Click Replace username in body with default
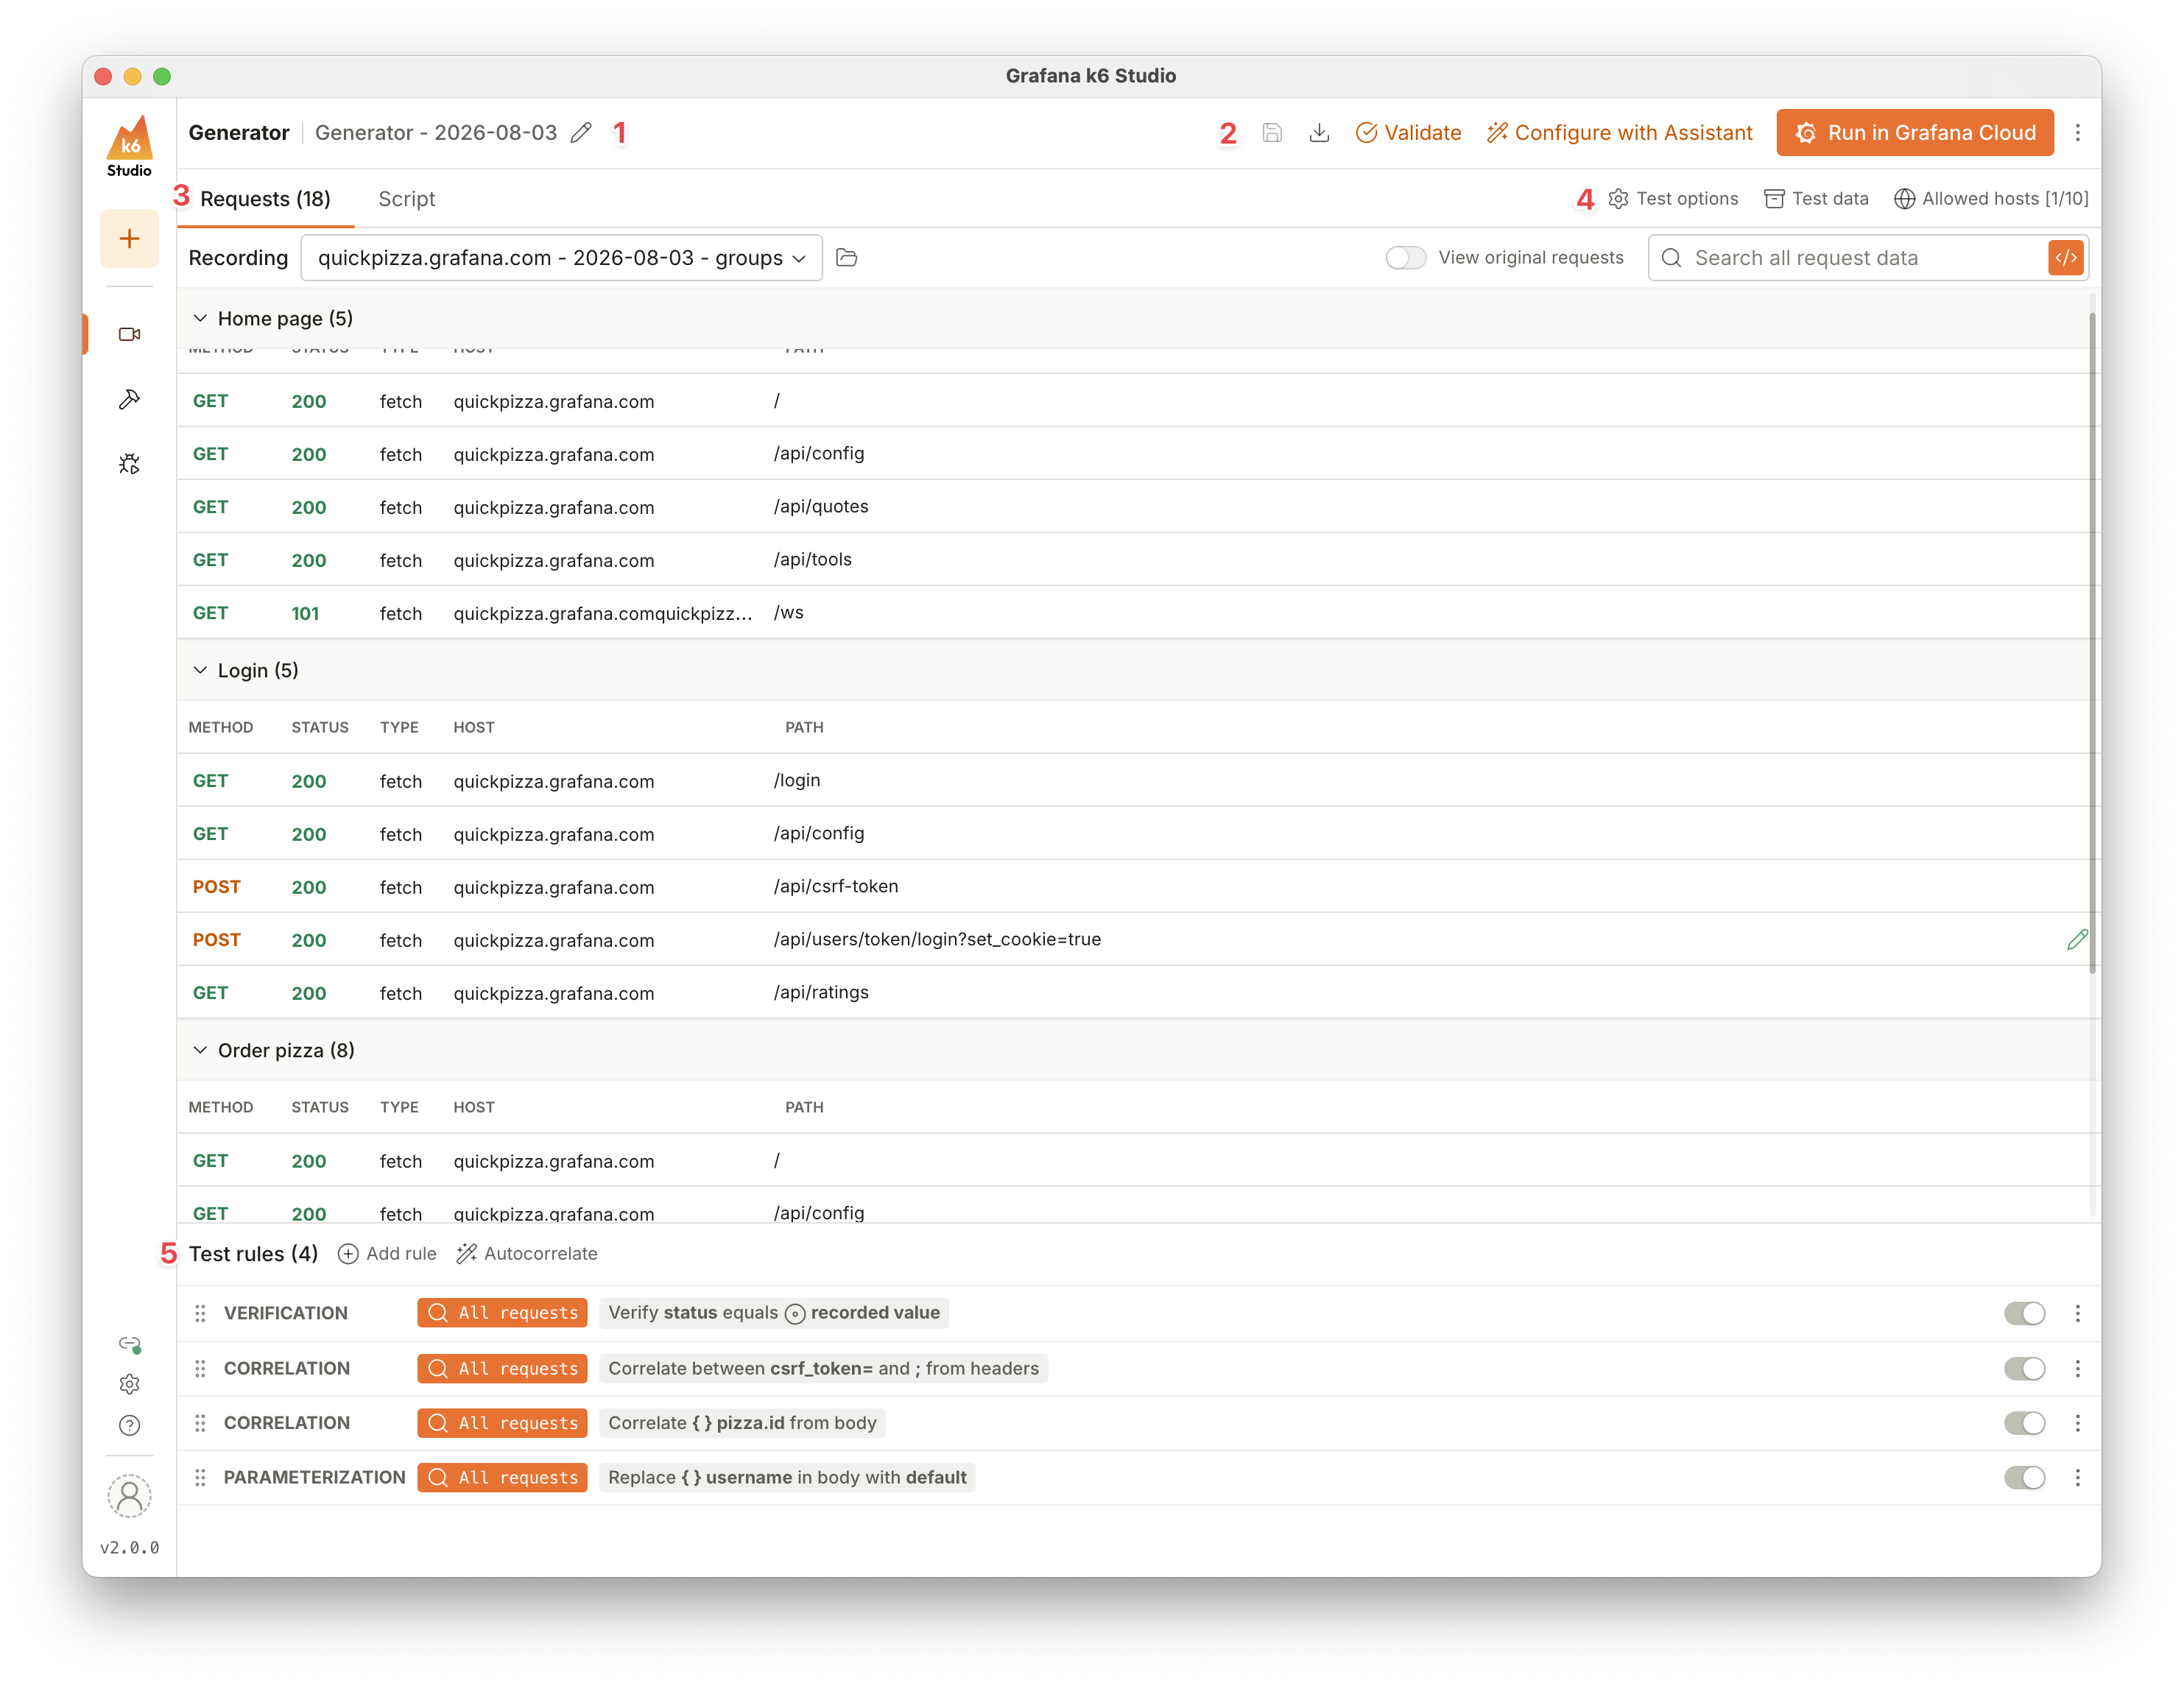 [x=787, y=1477]
